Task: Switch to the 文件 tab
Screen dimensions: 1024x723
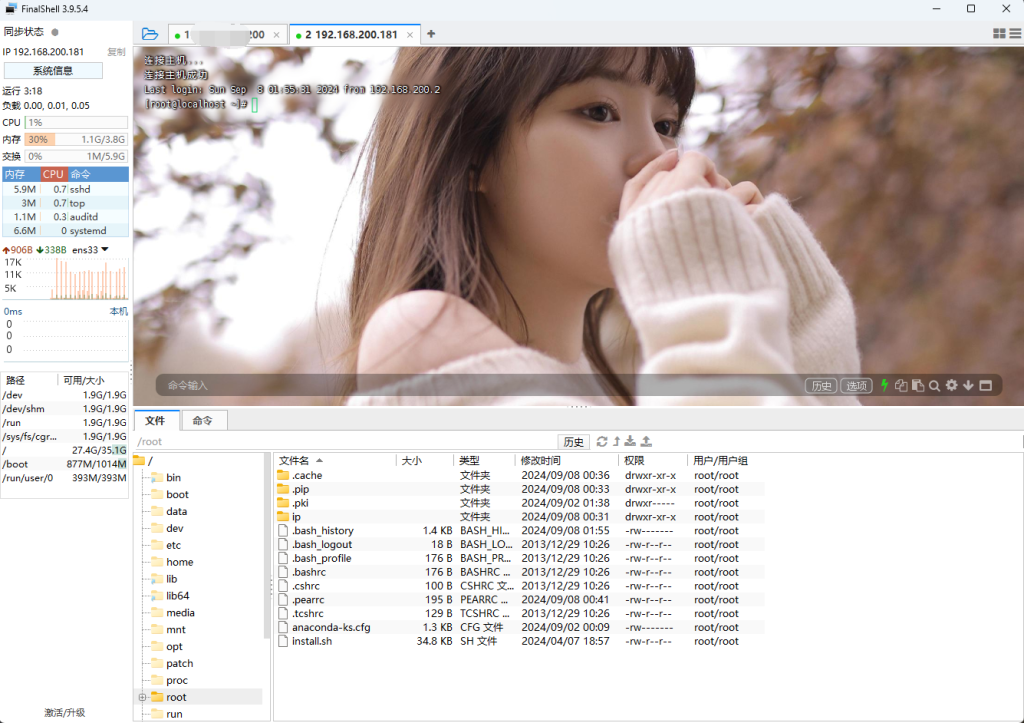Action: pyautogui.click(x=155, y=421)
